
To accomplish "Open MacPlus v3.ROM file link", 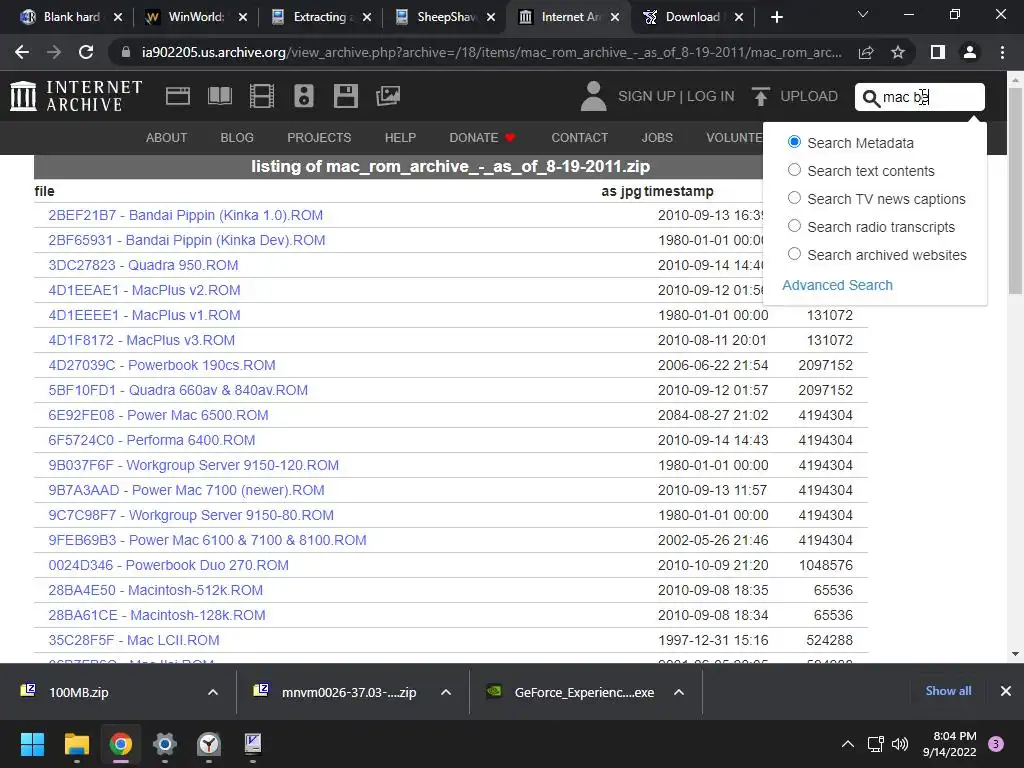I will (142, 340).
